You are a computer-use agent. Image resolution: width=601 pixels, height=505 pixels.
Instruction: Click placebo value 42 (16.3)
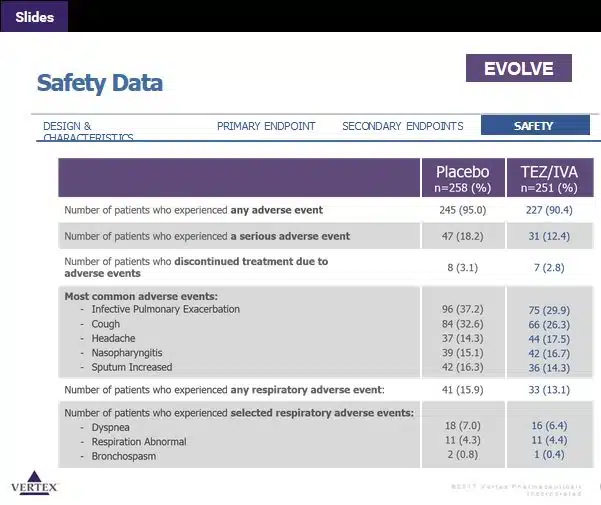pyautogui.click(x=462, y=367)
